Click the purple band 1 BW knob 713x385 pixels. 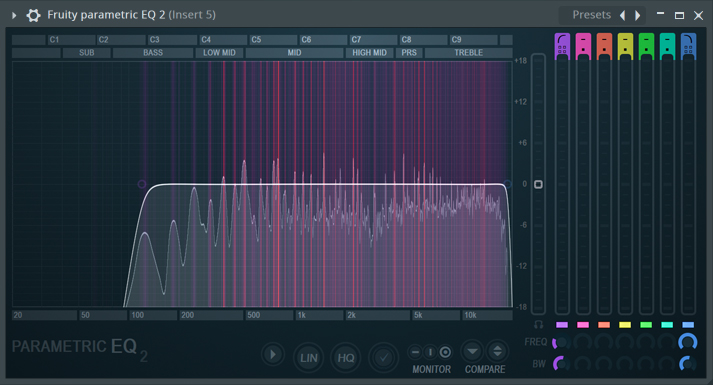[562, 364]
